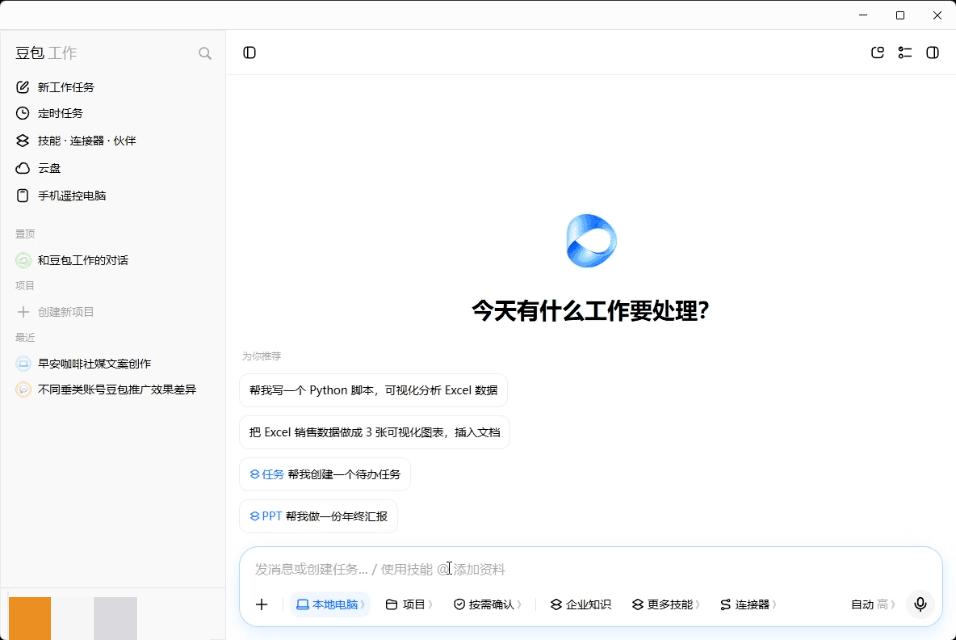The height and width of the screenshot is (640, 956).
Task: Minimize the window
Action: pyautogui.click(x=863, y=15)
